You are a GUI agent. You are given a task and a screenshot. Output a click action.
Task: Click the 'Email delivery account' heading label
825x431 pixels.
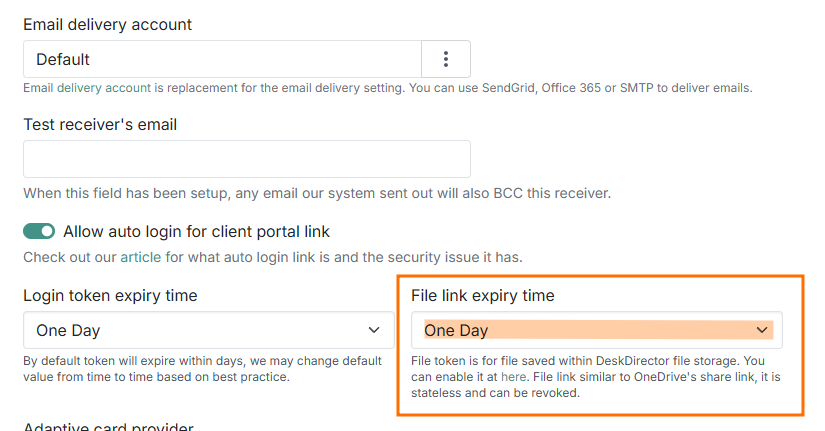(107, 23)
